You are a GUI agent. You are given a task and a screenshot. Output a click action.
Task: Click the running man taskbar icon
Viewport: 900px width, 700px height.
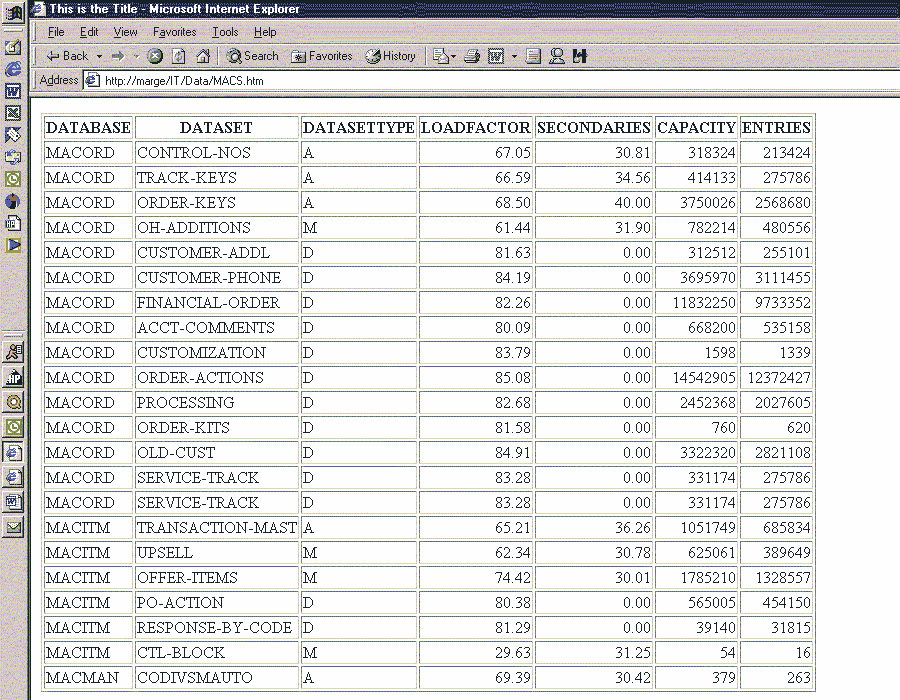14,352
